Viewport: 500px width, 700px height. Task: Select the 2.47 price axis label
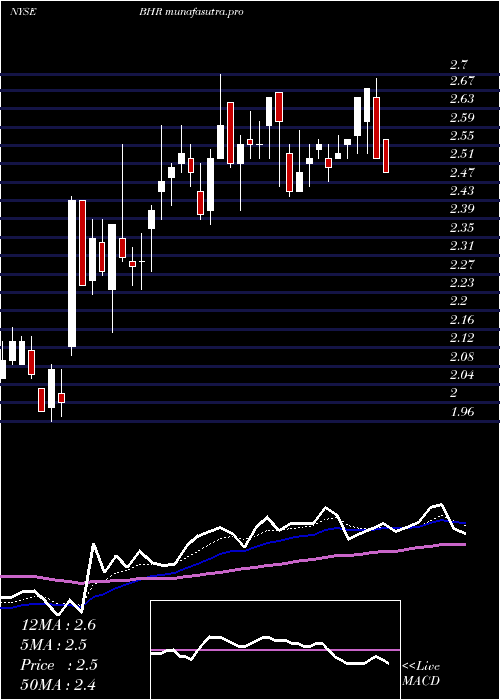[x=462, y=173]
